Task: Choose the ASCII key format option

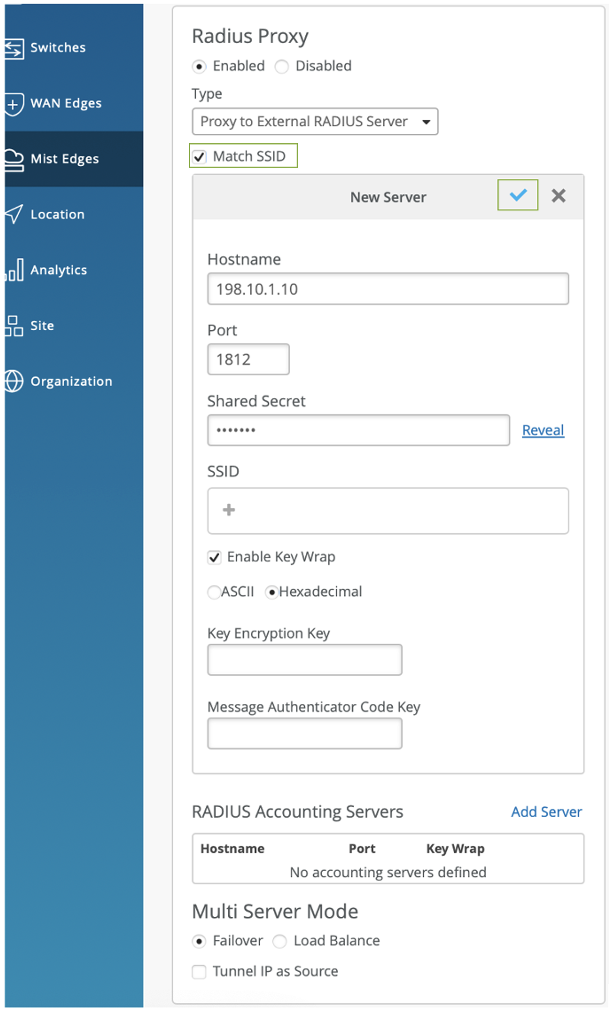Action: (x=214, y=592)
